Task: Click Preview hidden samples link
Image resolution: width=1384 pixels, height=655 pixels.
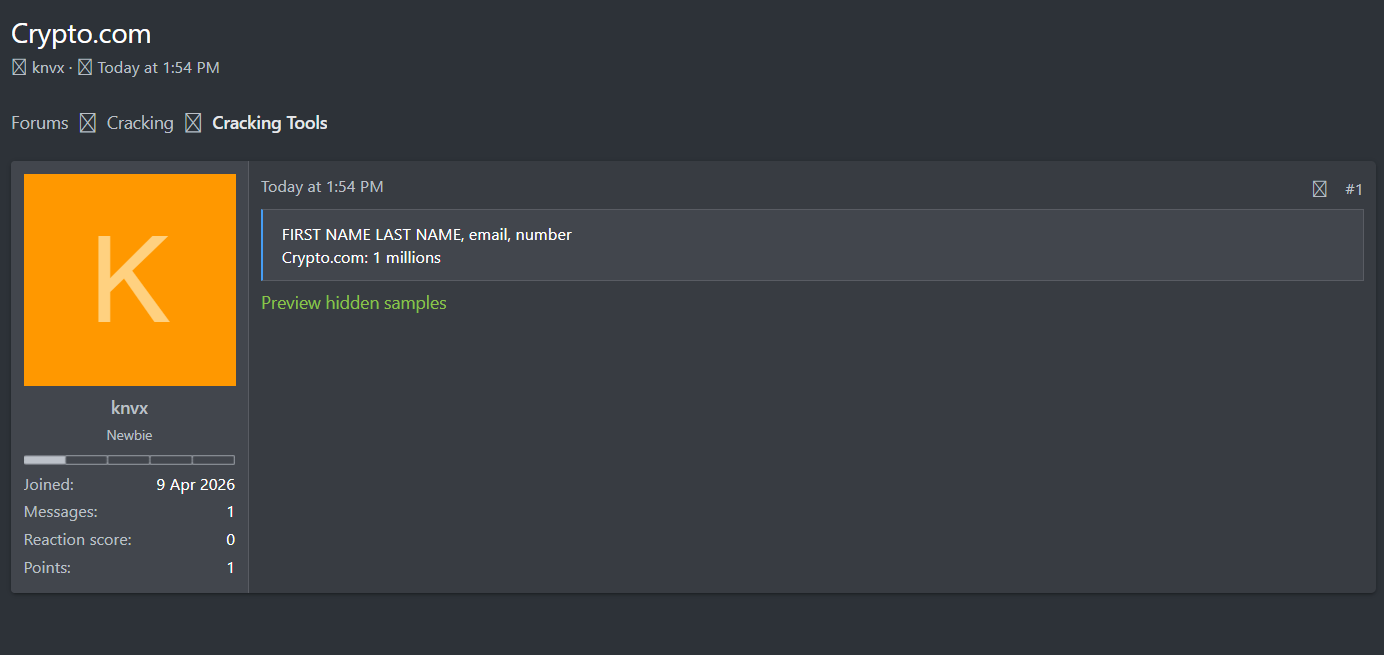Action: click(x=354, y=303)
